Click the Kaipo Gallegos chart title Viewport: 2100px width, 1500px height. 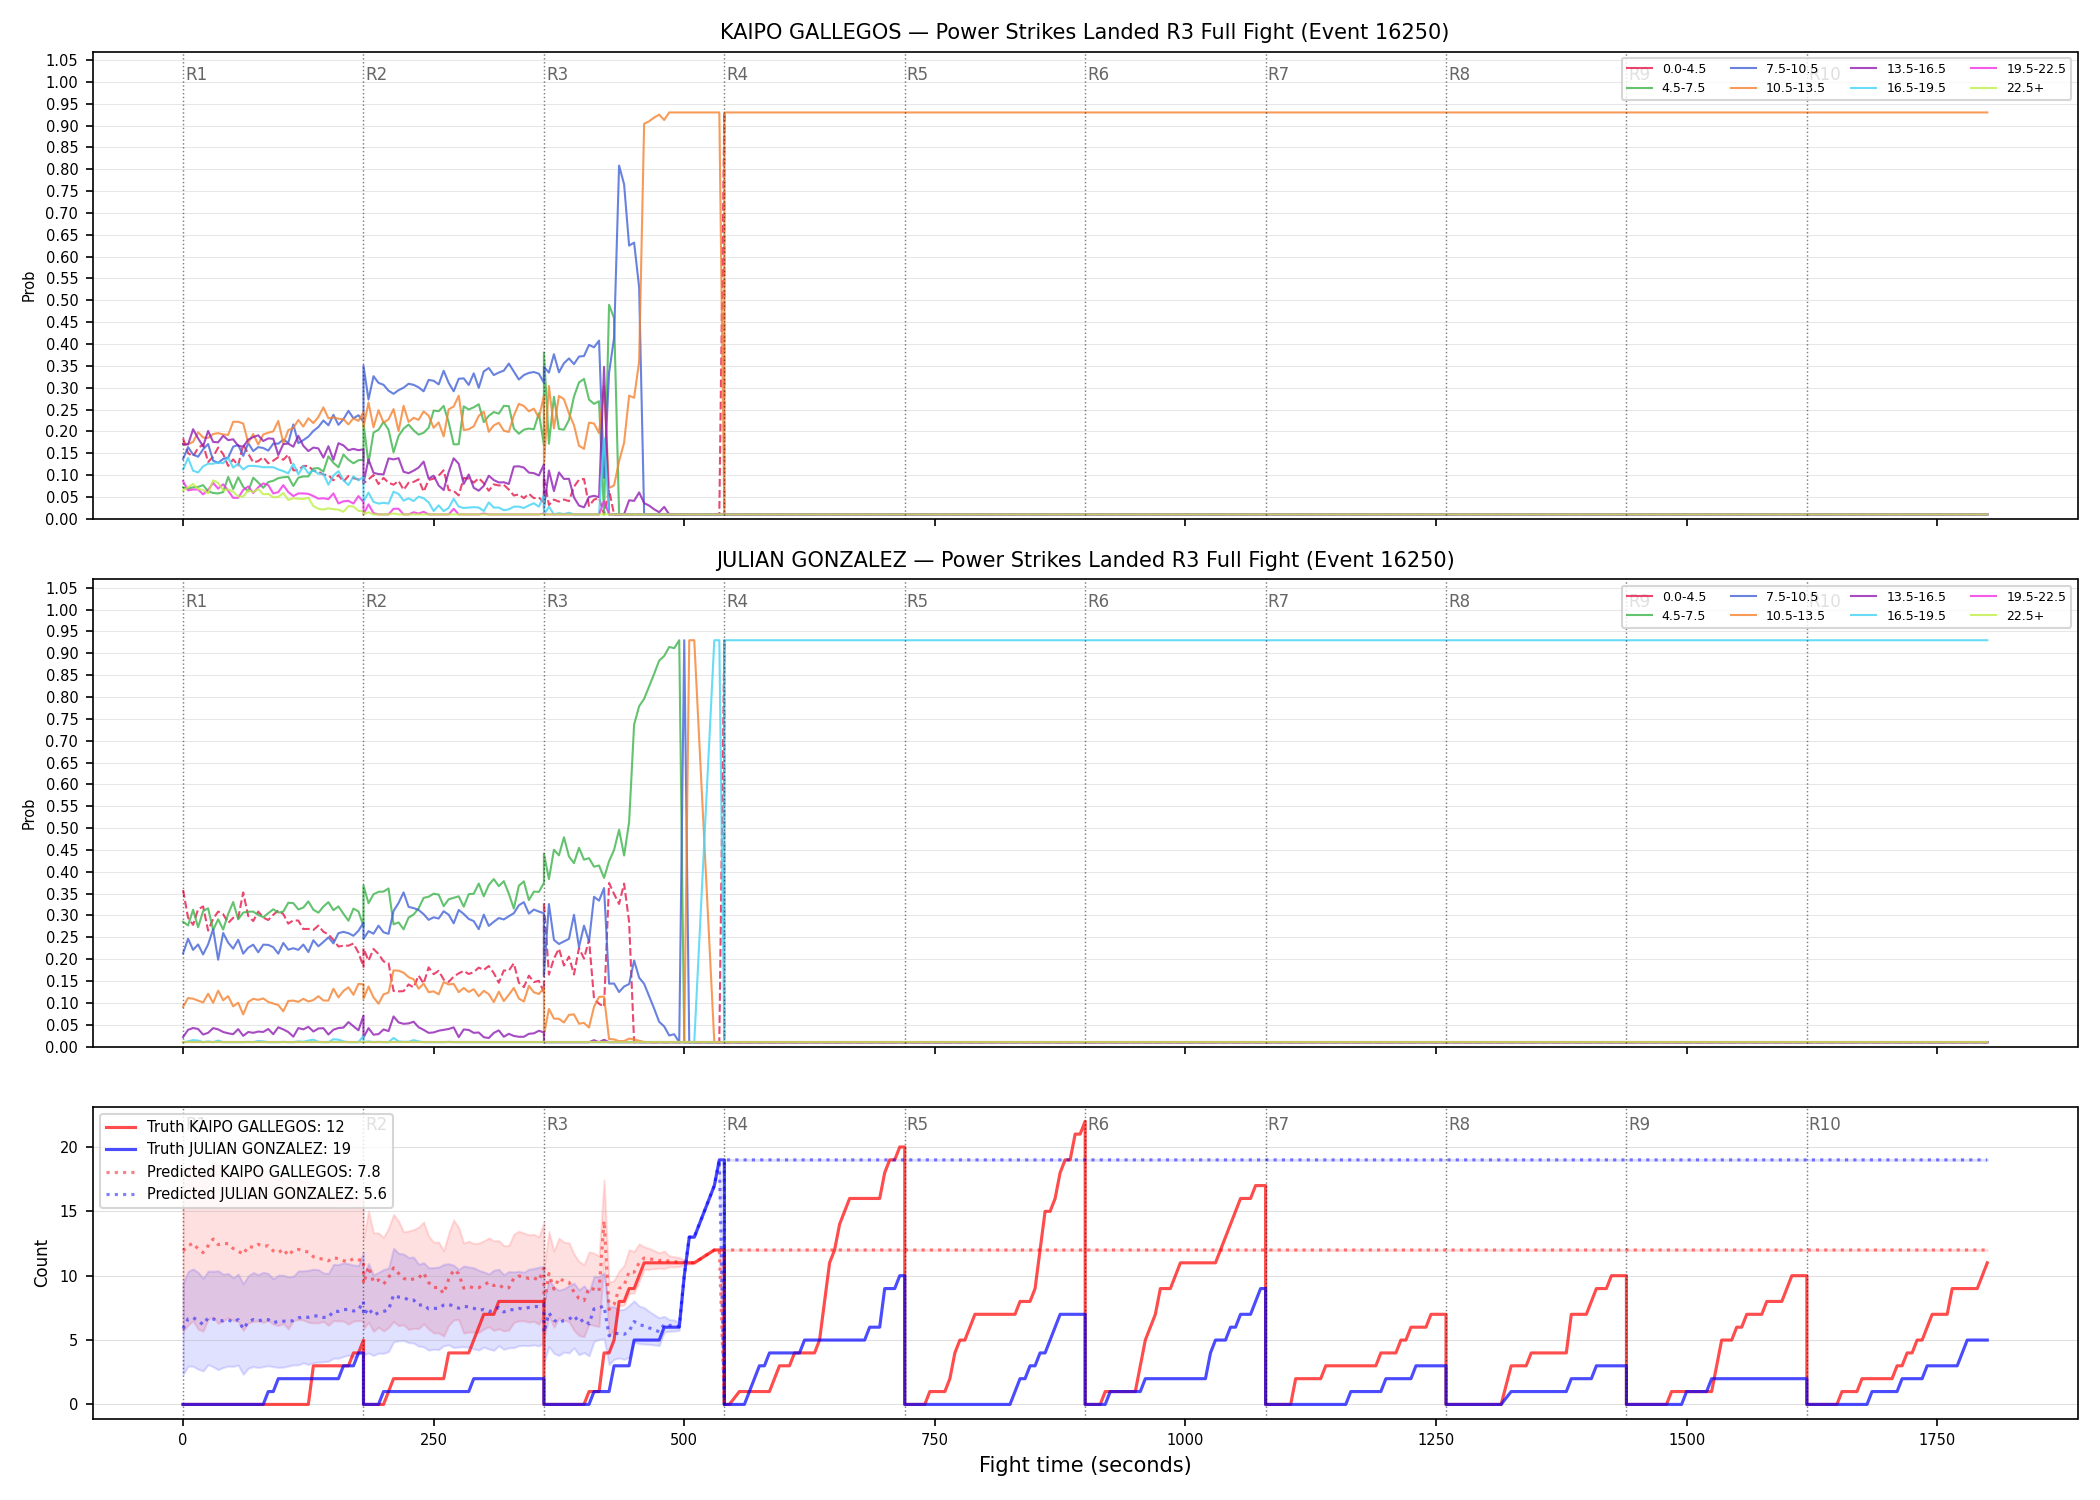tap(1084, 32)
